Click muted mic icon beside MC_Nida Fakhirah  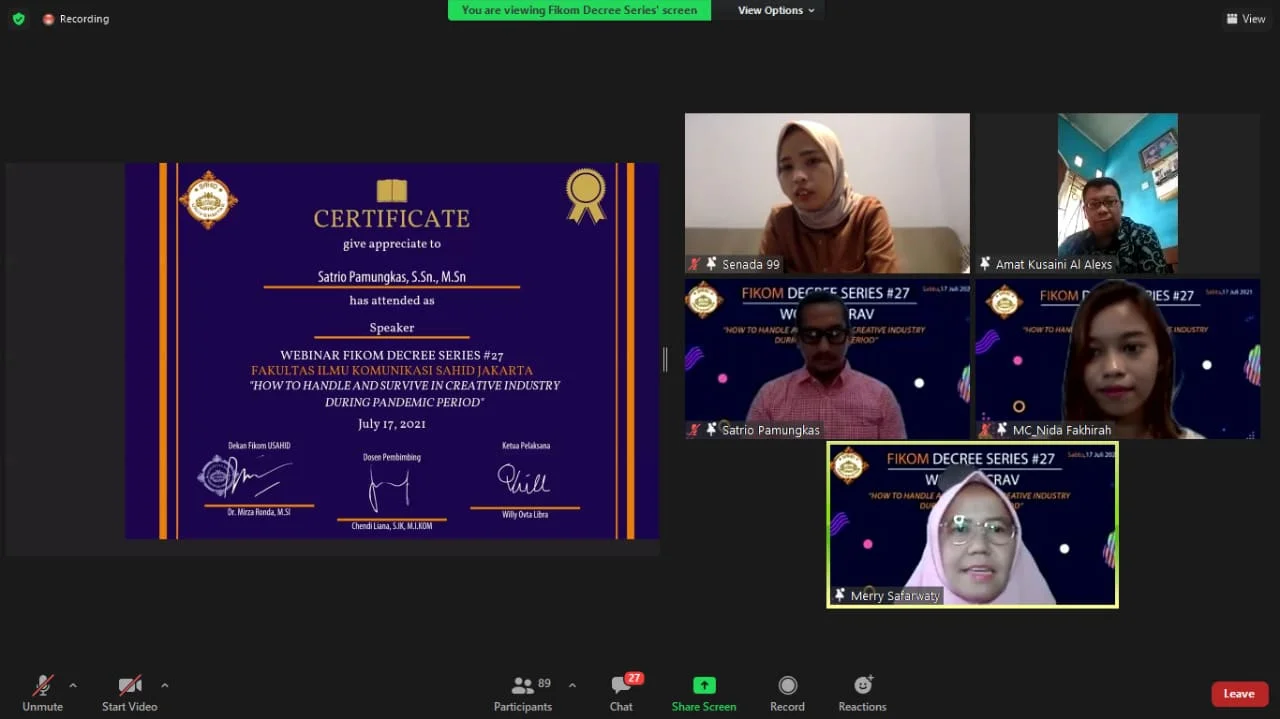coord(985,430)
